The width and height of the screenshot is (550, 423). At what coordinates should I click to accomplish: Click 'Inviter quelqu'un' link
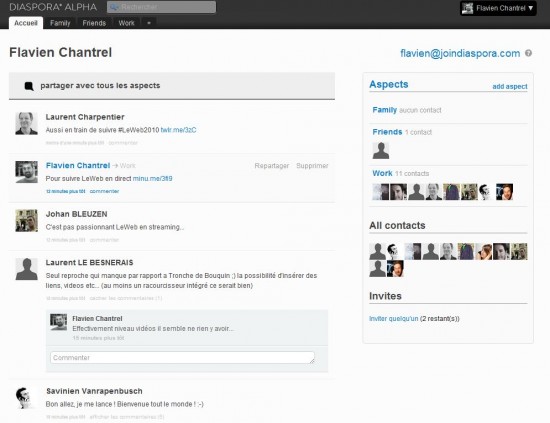pos(394,318)
